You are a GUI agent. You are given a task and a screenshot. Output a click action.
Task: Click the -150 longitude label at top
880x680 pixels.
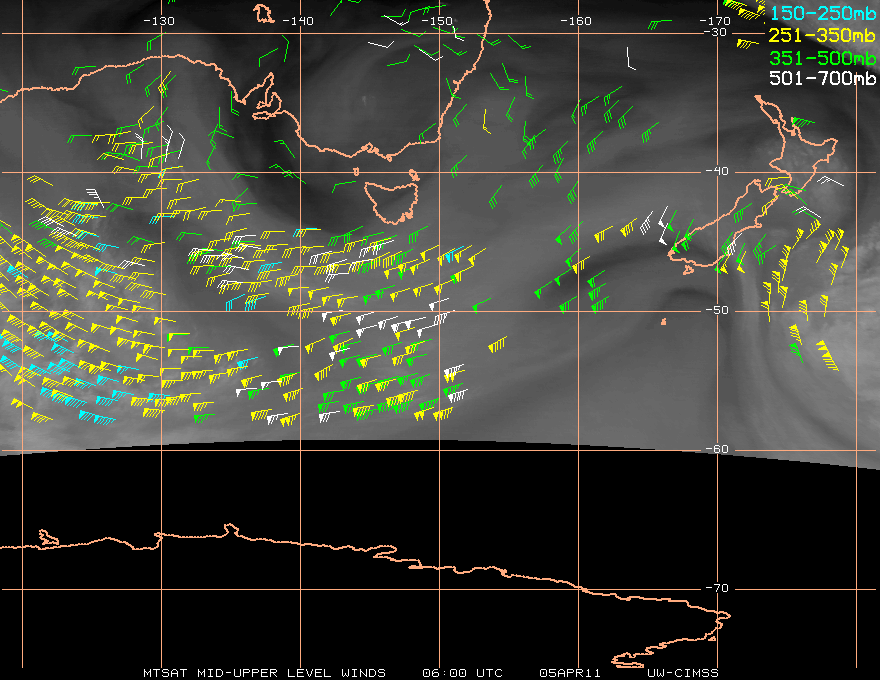click(437, 21)
